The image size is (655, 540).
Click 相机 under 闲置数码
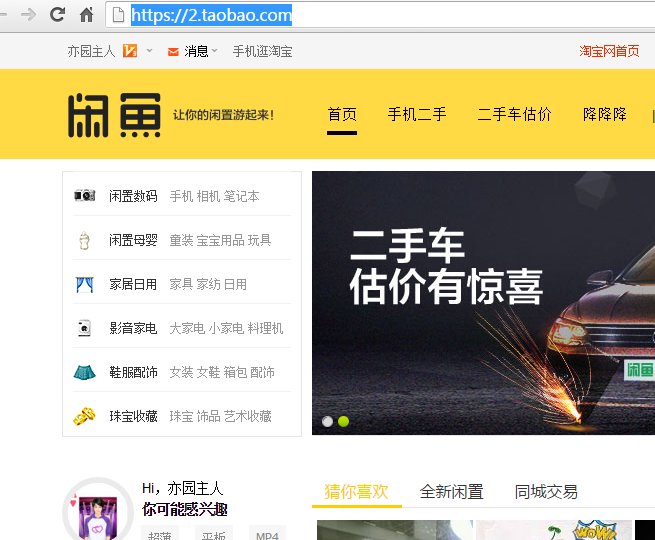click(208, 196)
